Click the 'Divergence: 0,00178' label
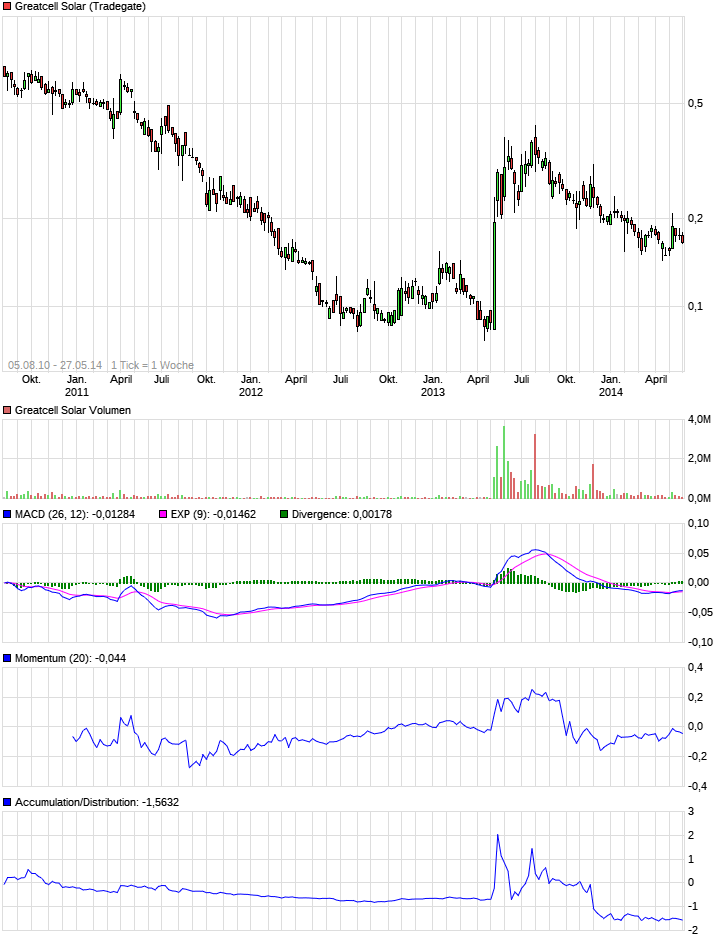 (342, 514)
